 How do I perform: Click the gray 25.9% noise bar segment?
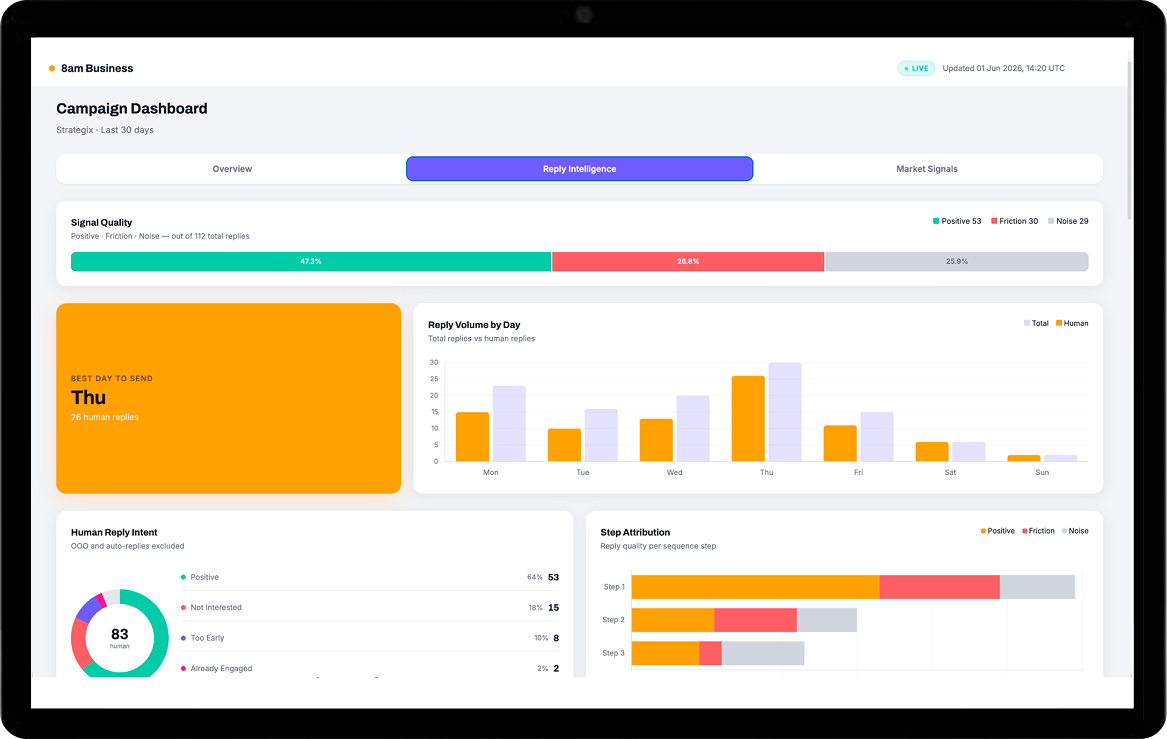(956, 261)
